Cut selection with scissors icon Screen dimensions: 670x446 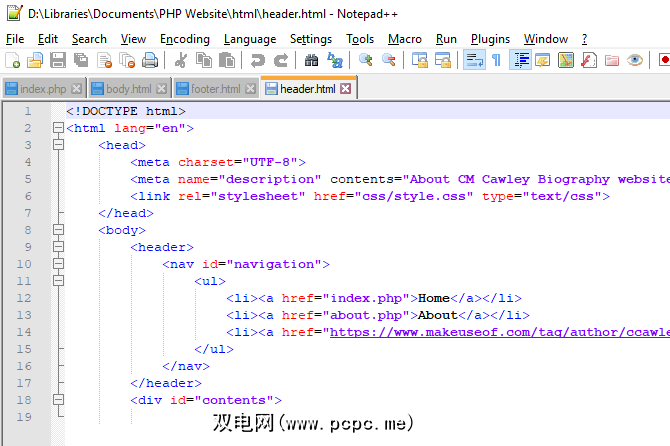click(x=181, y=60)
